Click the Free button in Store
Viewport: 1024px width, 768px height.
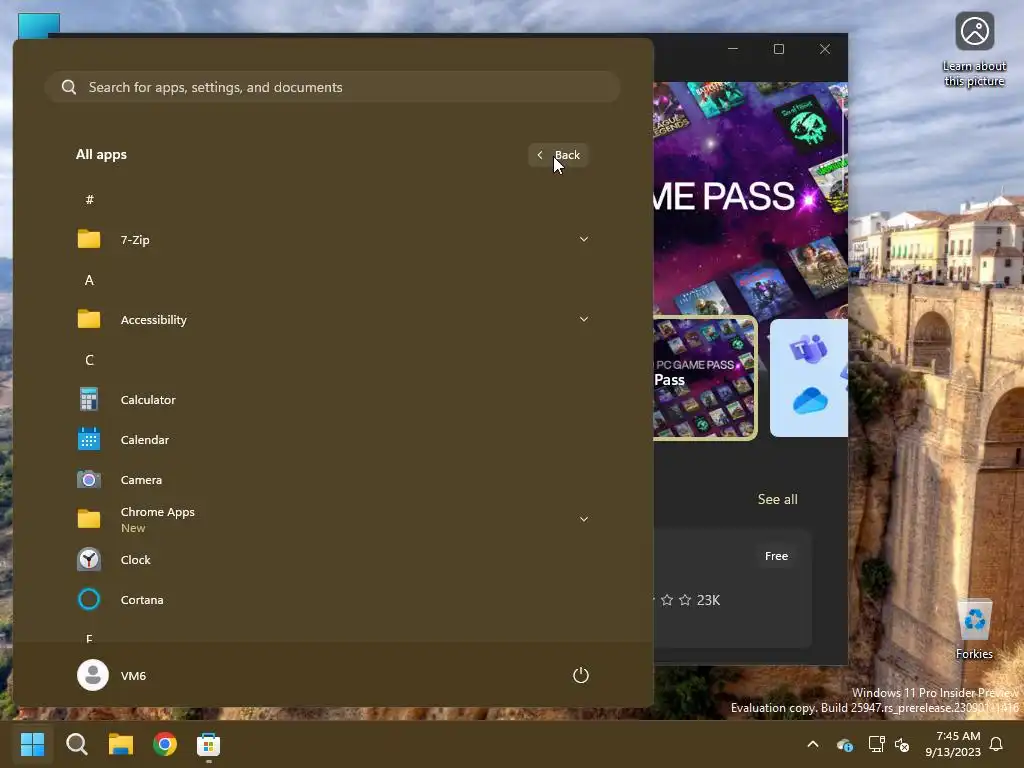776,556
